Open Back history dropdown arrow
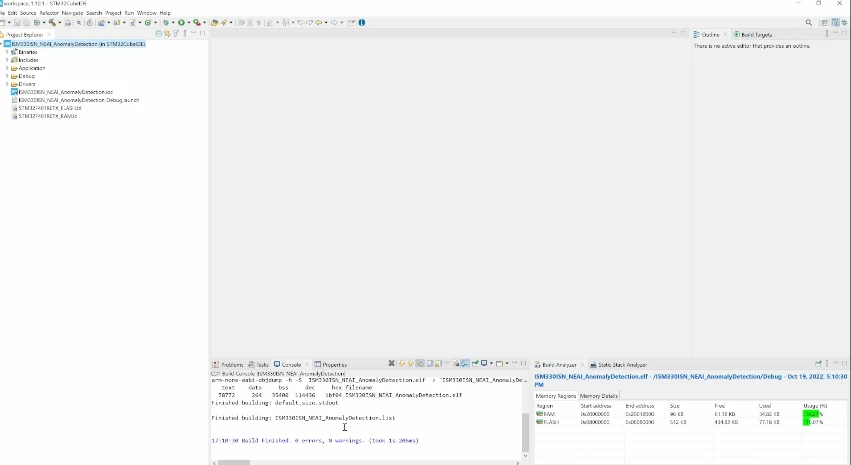Image resolution: width=851 pixels, height=465 pixels. click(x=326, y=22)
